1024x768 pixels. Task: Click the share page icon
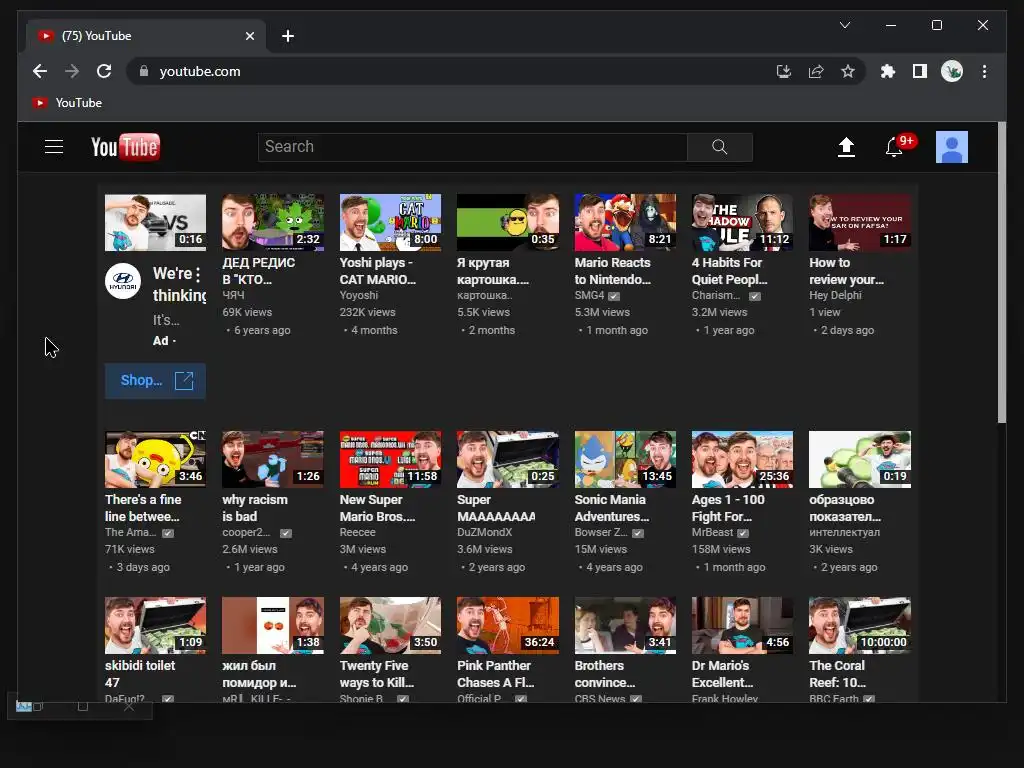coord(816,71)
